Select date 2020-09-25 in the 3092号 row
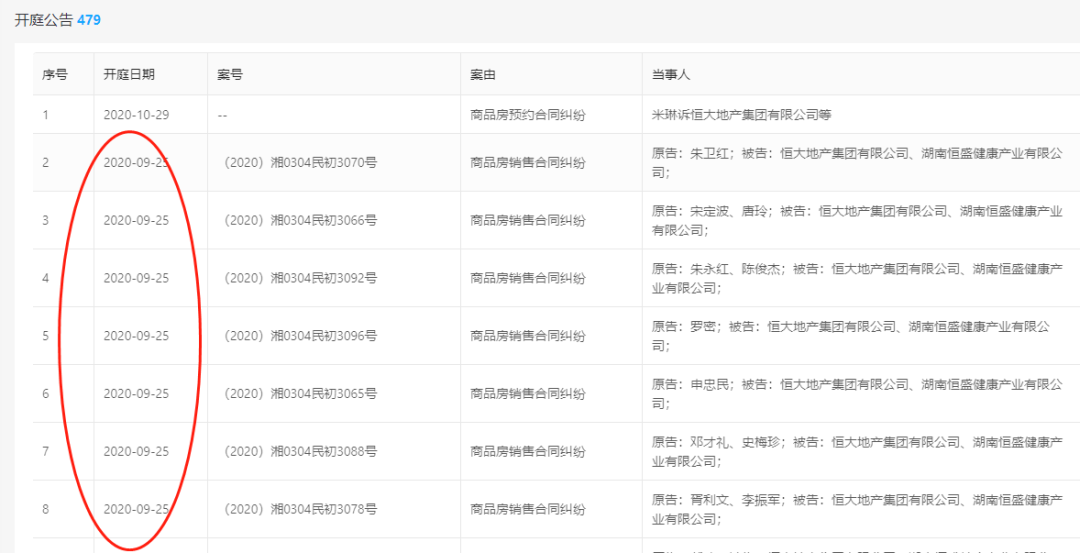 [x=136, y=278]
